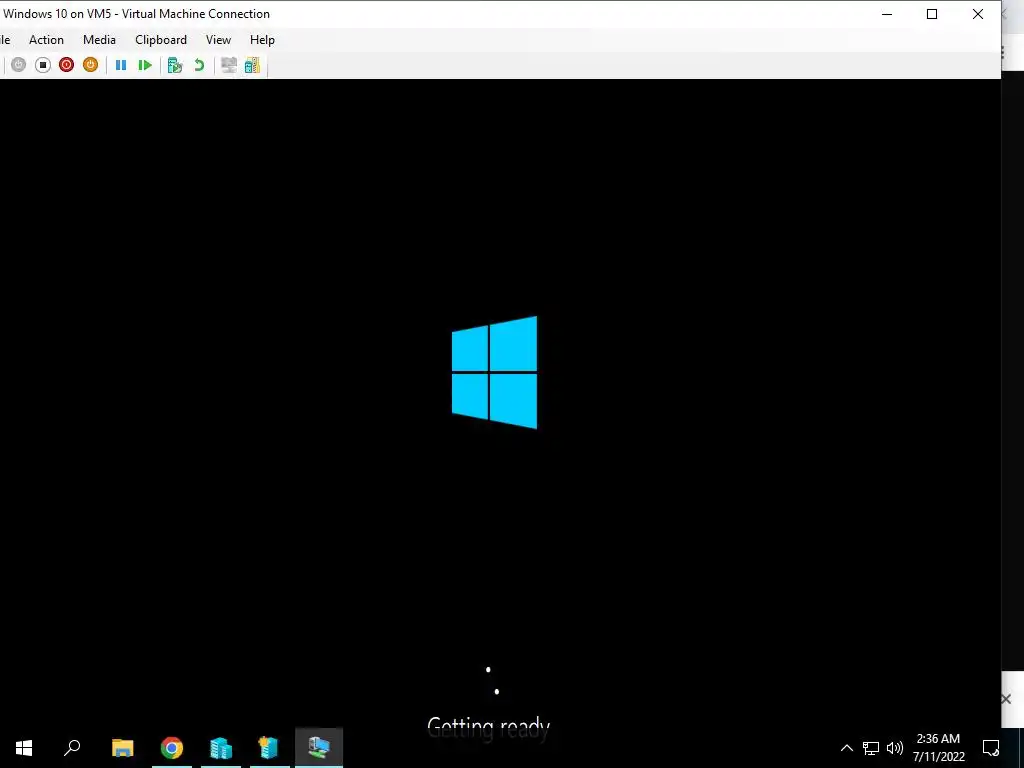Shut down the VM using the red power icon
1024x768 pixels.
[x=67, y=65]
